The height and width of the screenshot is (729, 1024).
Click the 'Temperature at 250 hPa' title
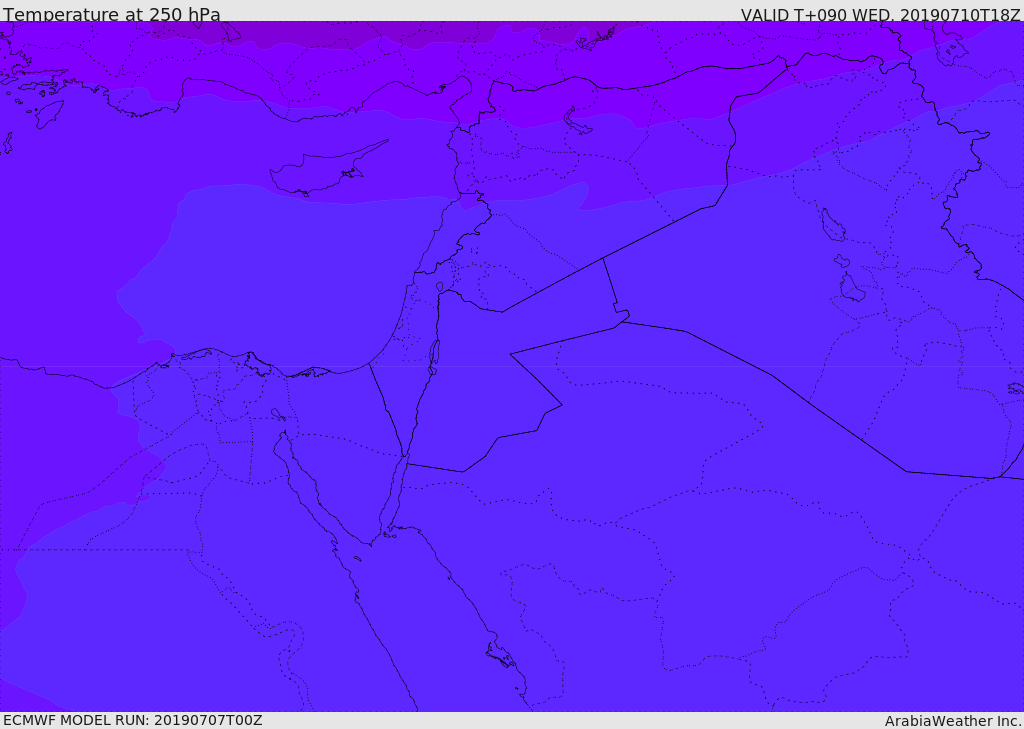point(112,14)
